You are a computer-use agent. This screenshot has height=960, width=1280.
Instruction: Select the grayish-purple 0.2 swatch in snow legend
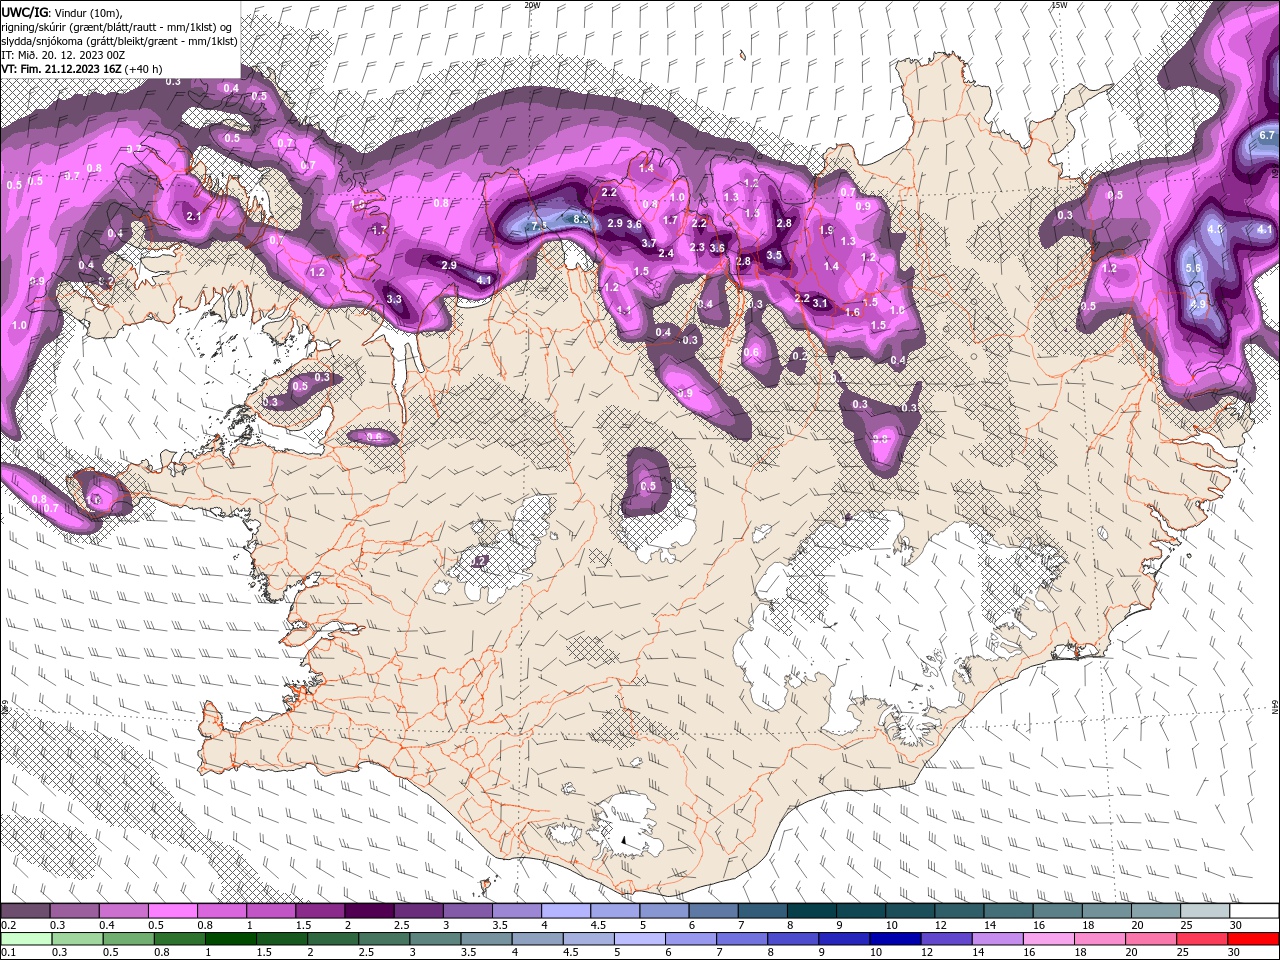click(25, 911)
